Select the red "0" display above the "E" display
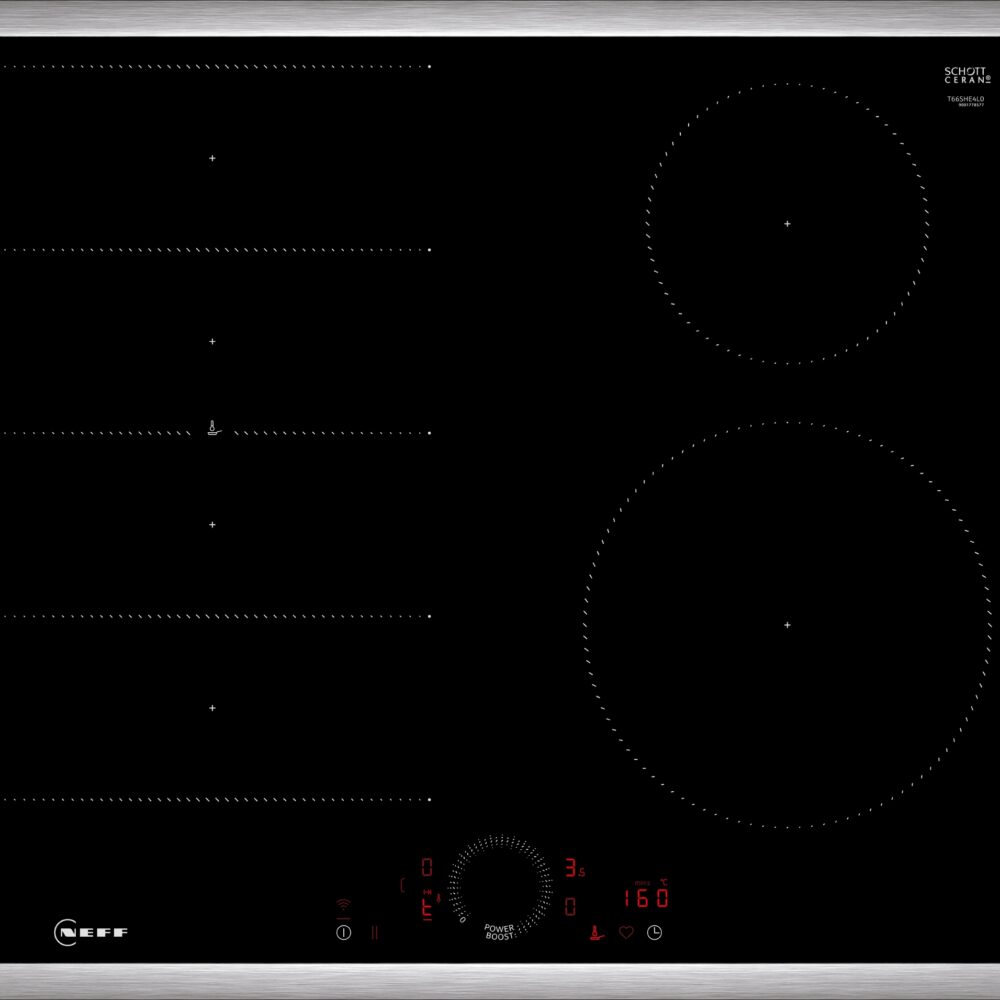 pyautogui.click(x=427, y=867)
